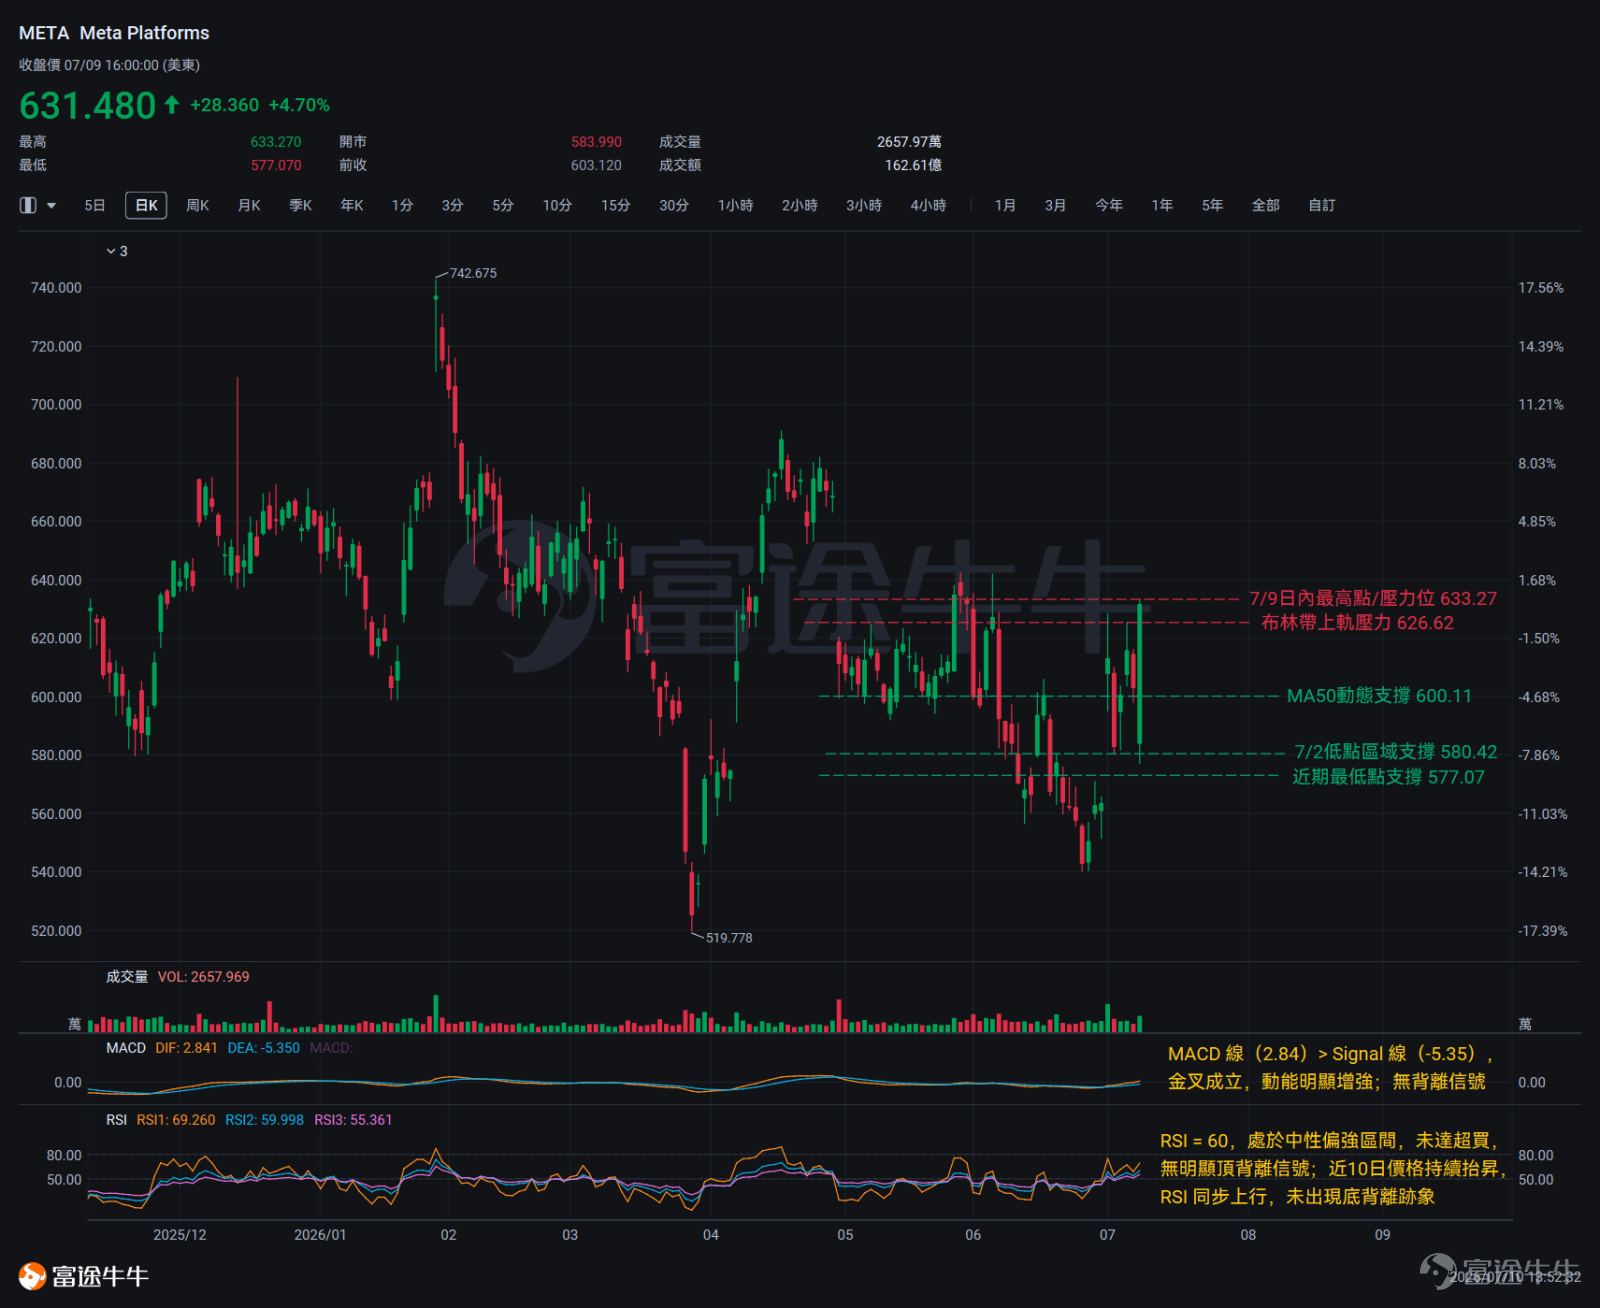1600x1308 pixels.
Task: Click the RSI3: 55.361 value
Action: pyautogui.click(x=353, y=1120)
